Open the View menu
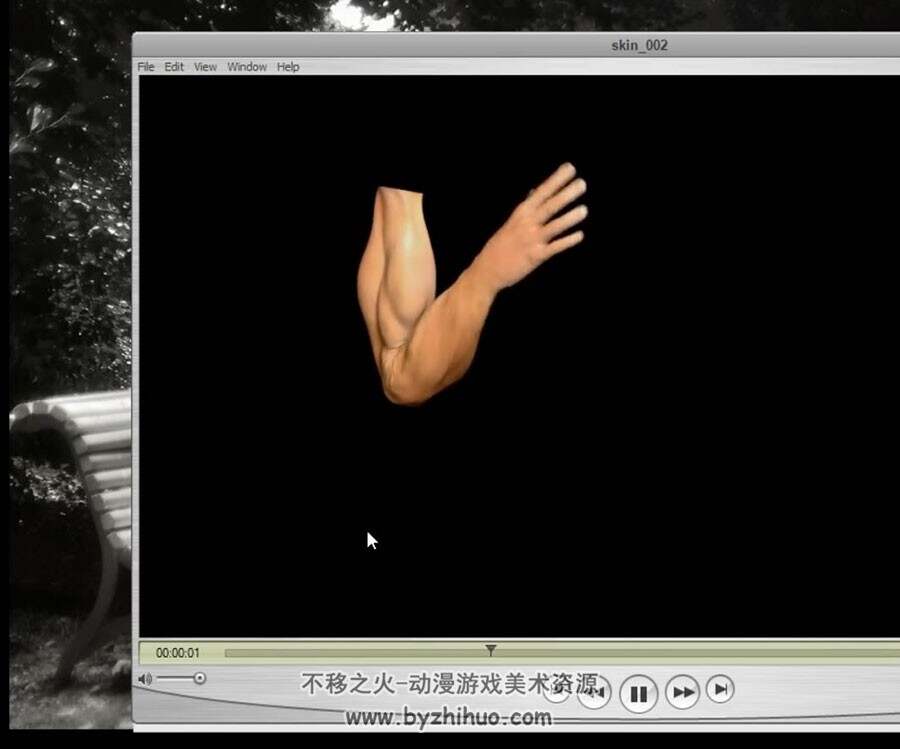The height and width of the screenshot is (749, 900). click(x=205, y=67)
